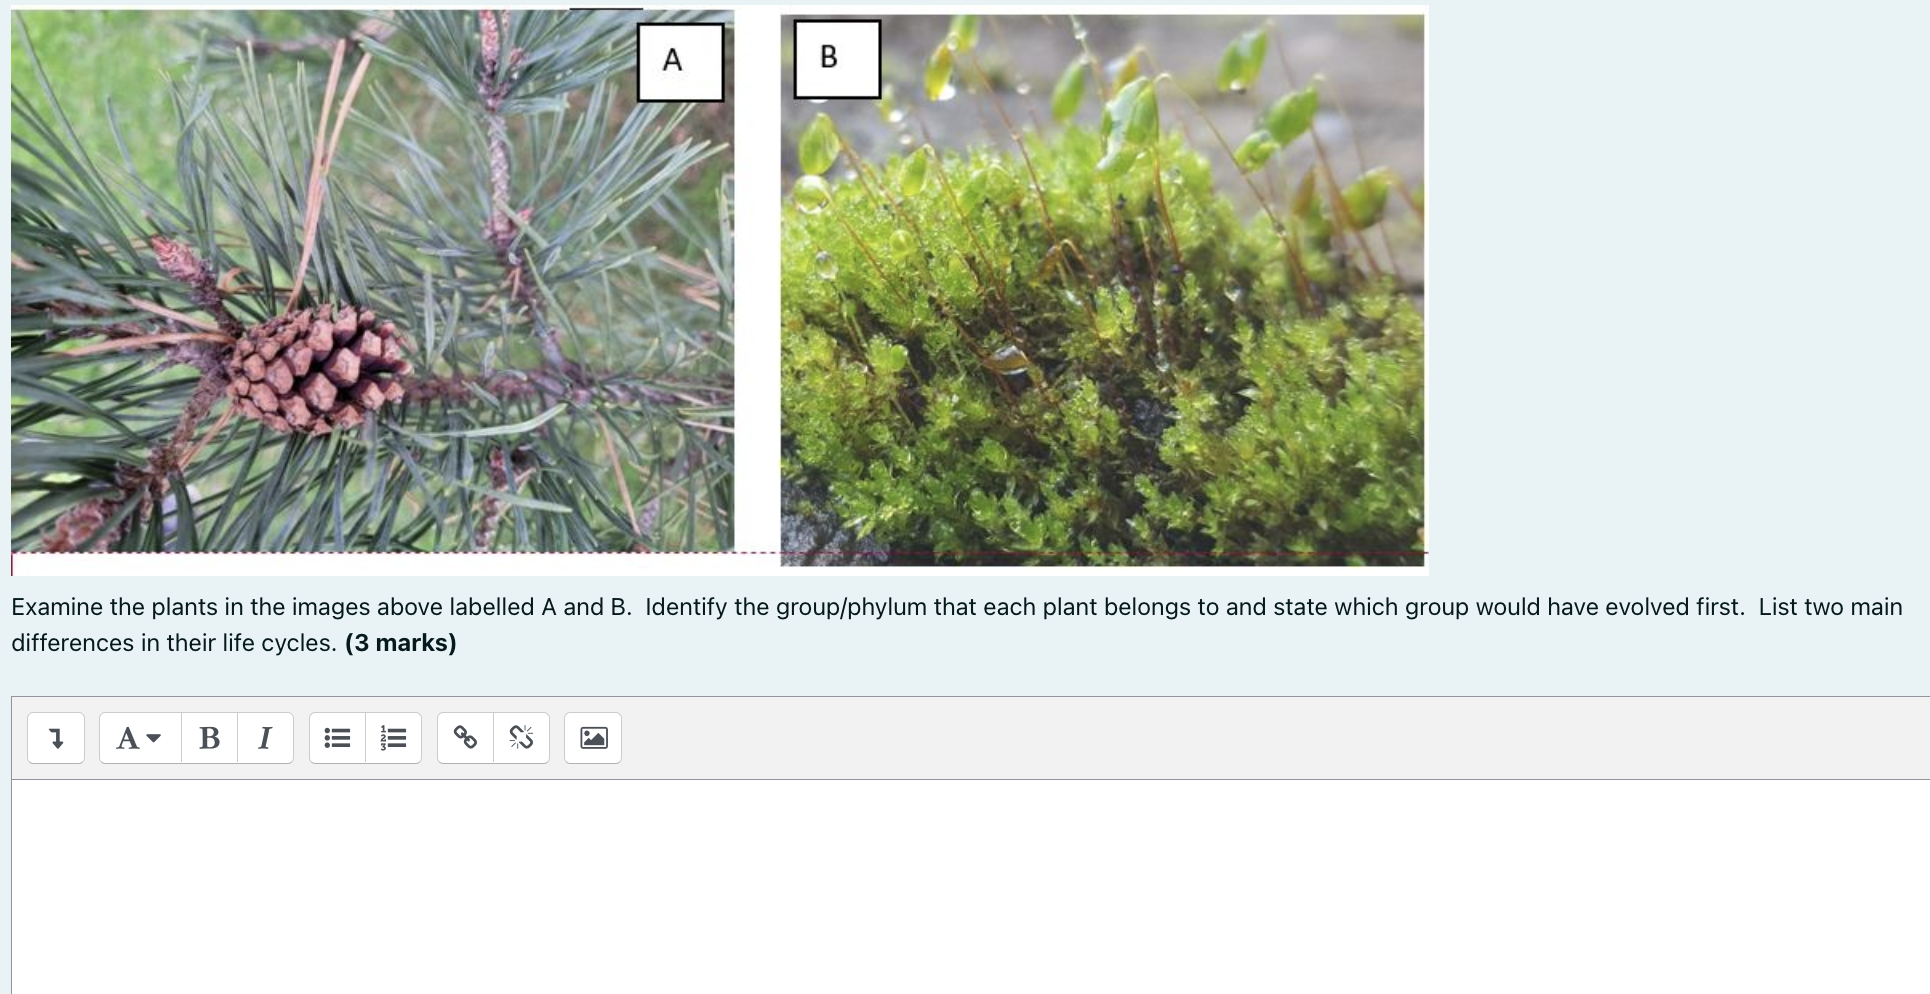The width and height of the screenshot is (1930, 994).
Task: Insert an ordered numbered list
Action: pos(394,738)
